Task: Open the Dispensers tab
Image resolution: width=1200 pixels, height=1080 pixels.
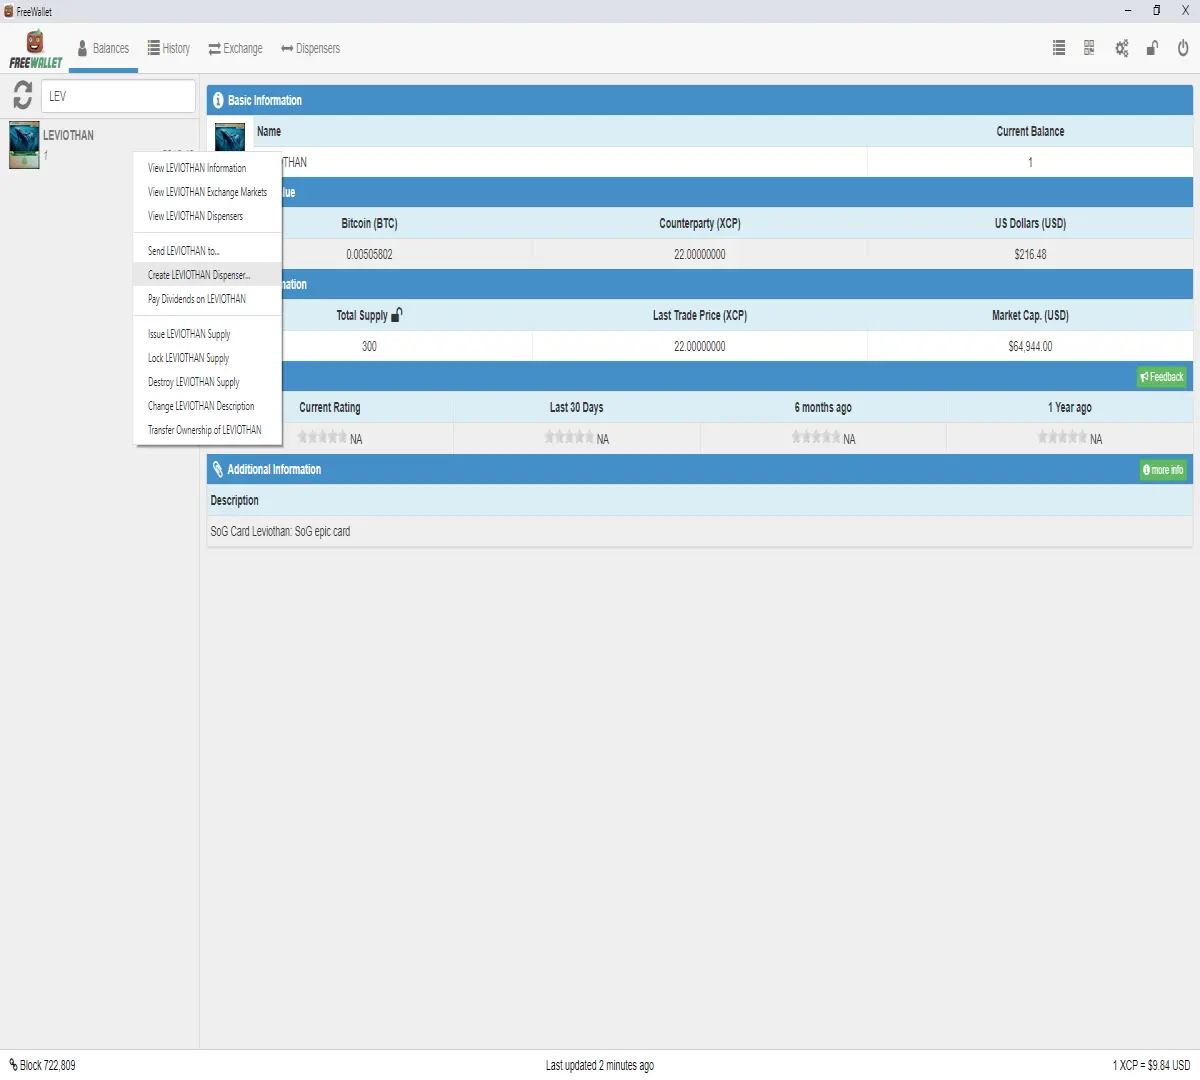Action: point(310,48)
